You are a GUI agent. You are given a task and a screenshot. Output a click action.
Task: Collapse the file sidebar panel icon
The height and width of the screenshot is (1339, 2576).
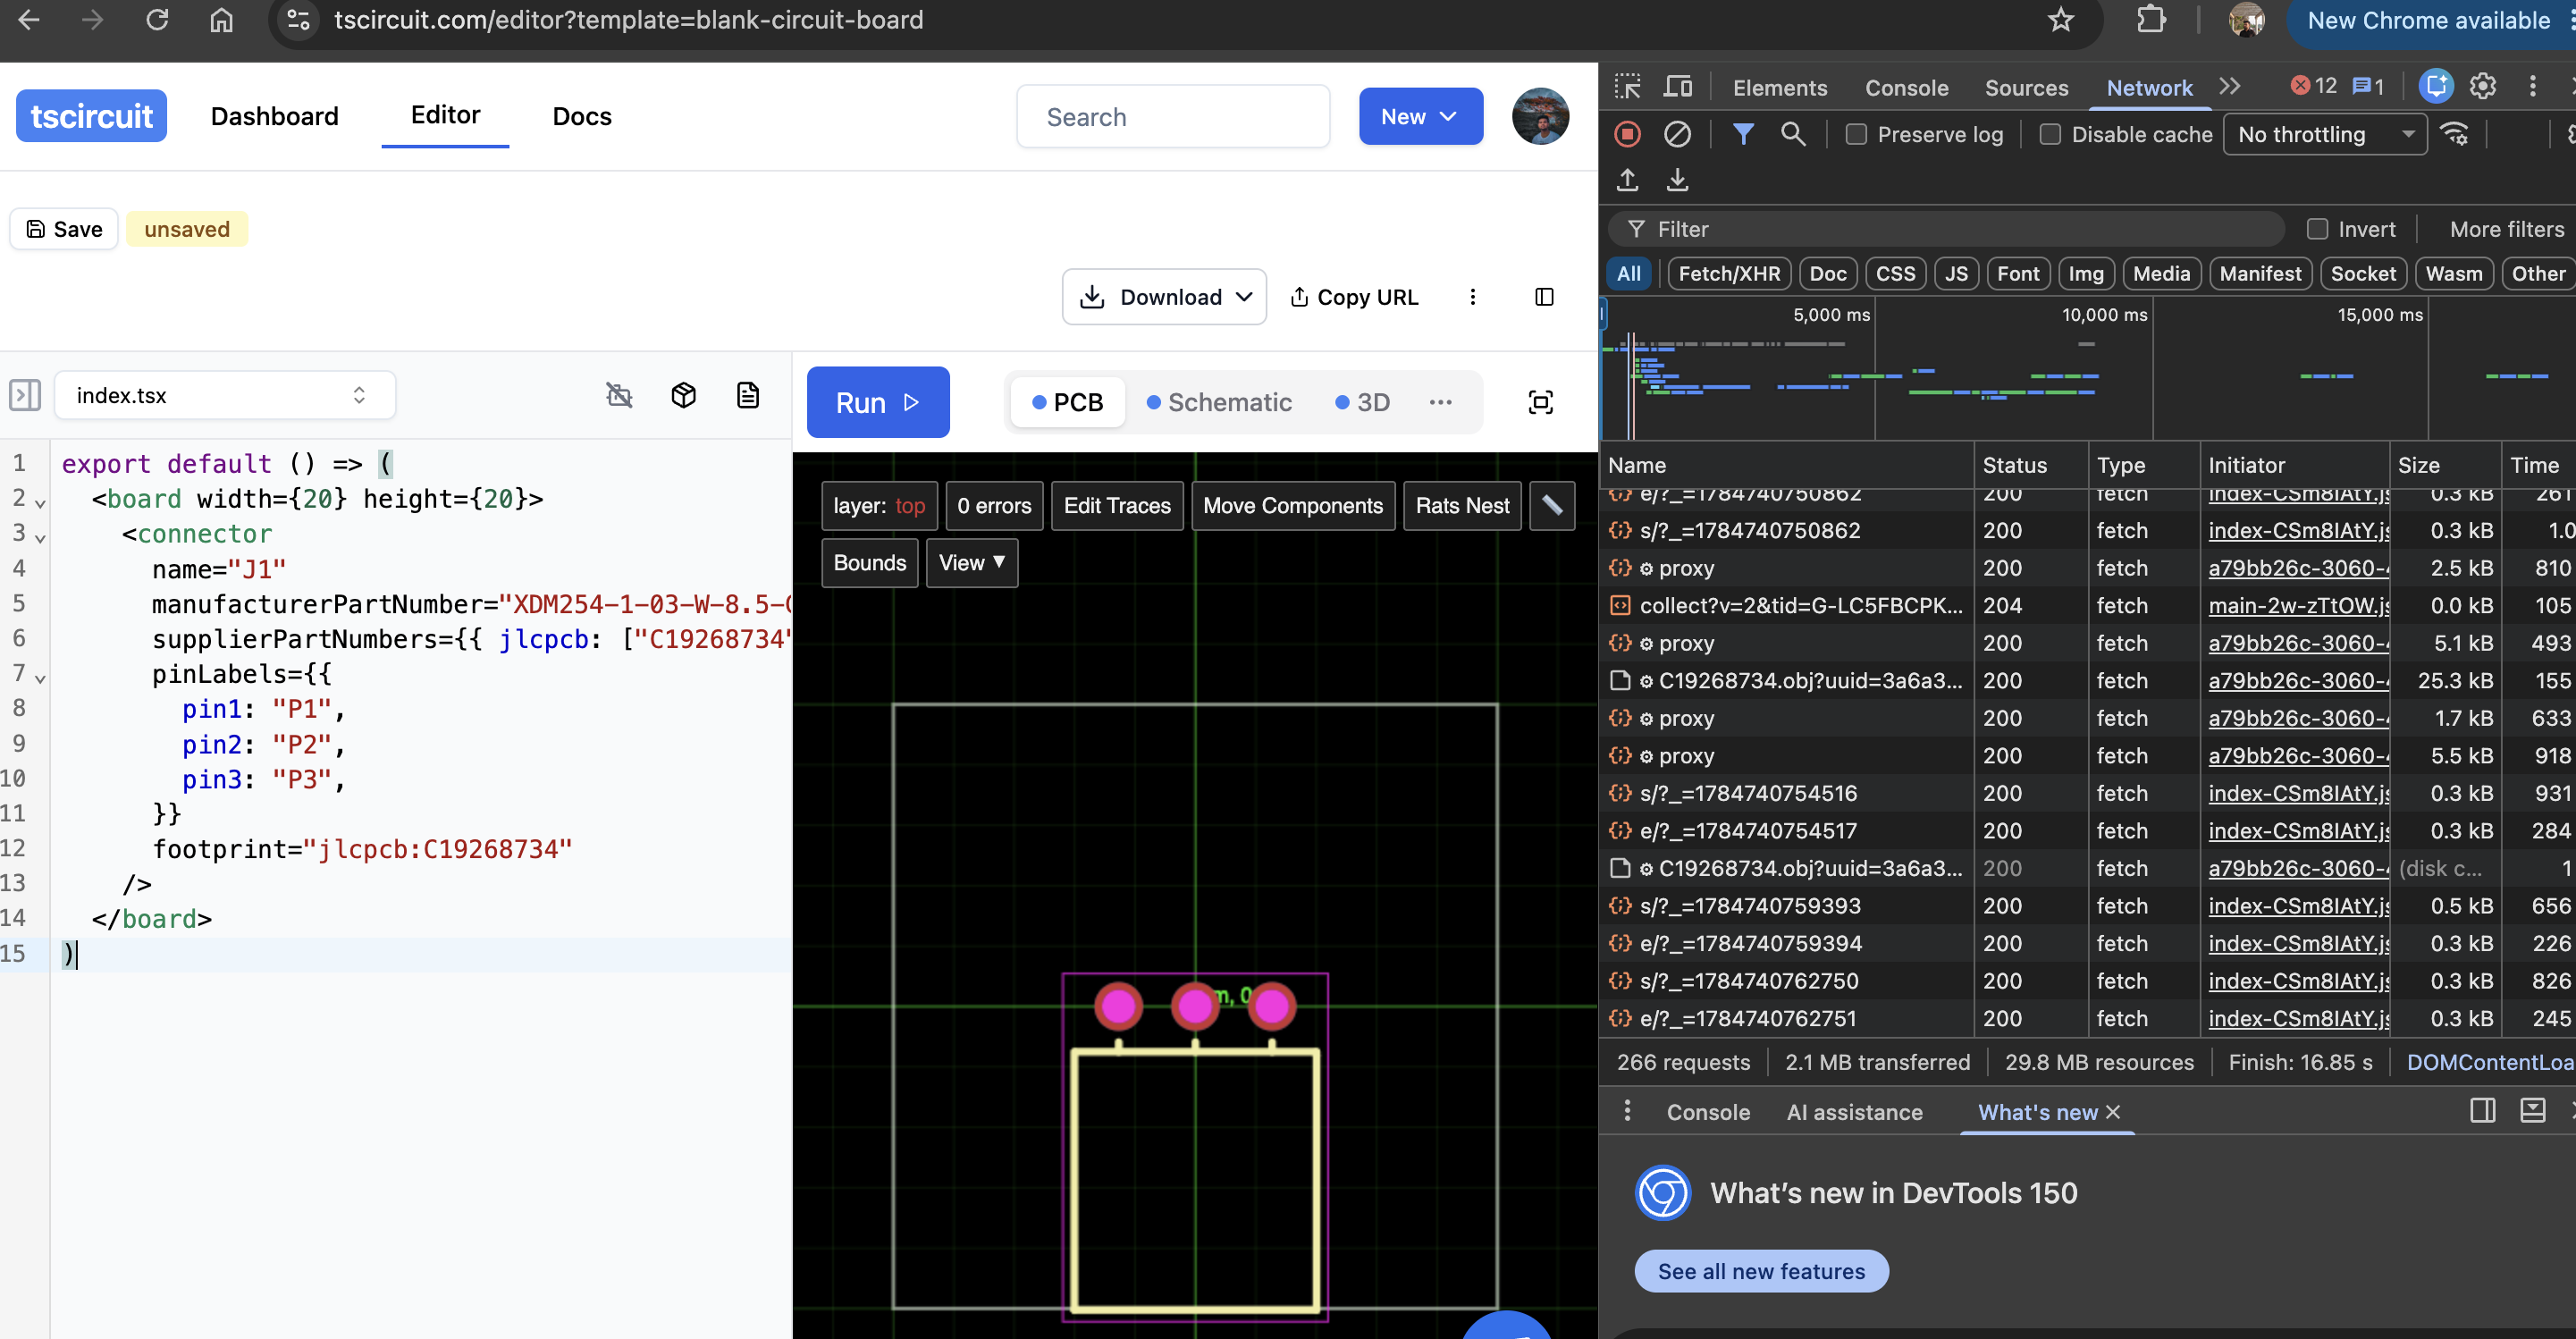(x=25, y=395)
